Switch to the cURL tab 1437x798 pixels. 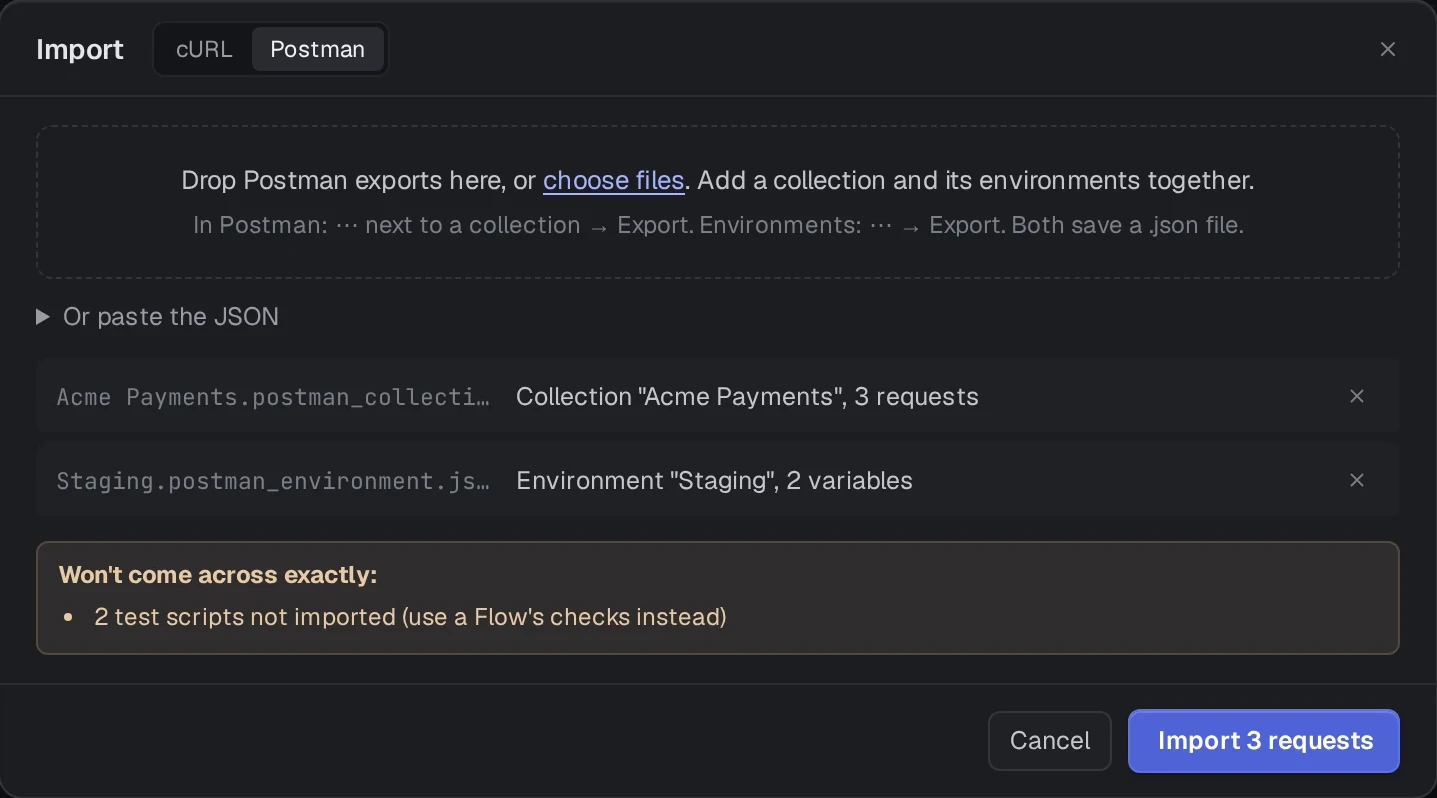click(204, 49)
